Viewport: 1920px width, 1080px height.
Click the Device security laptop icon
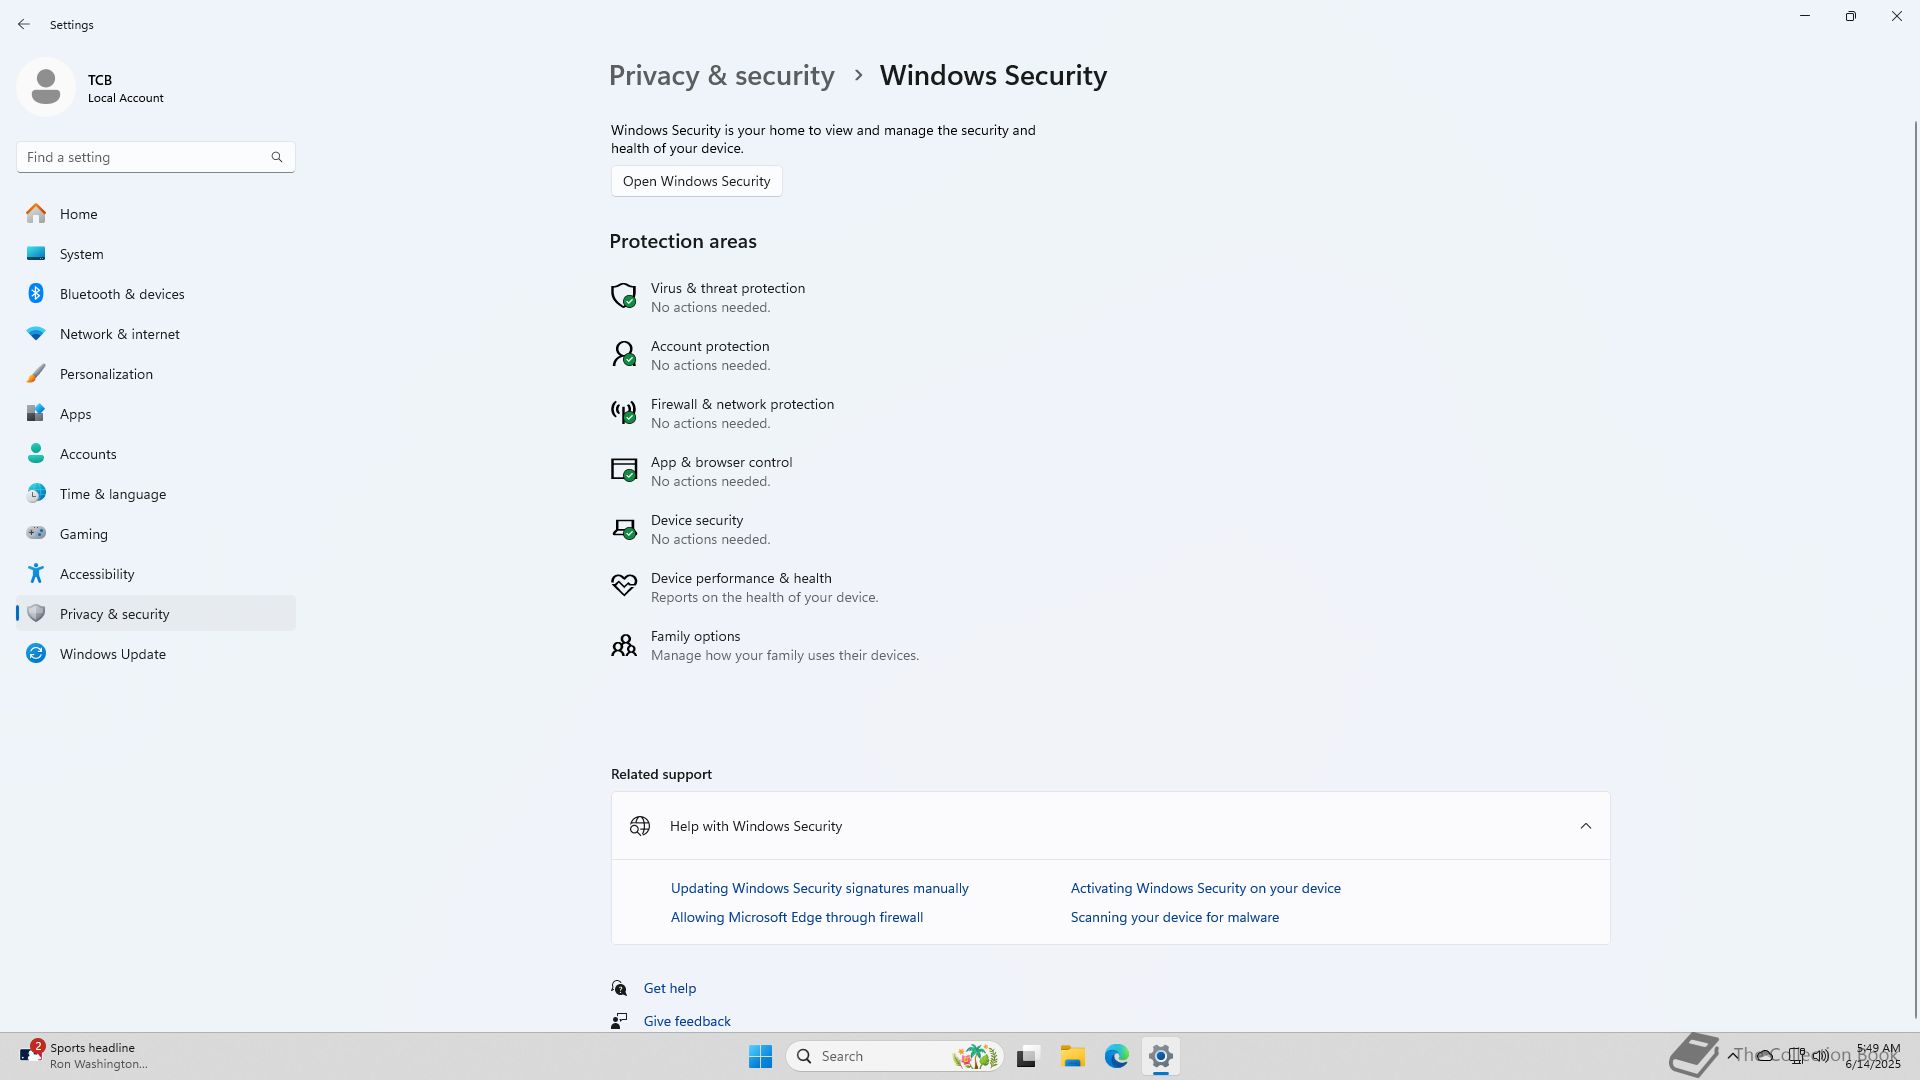tap(623, 527)
